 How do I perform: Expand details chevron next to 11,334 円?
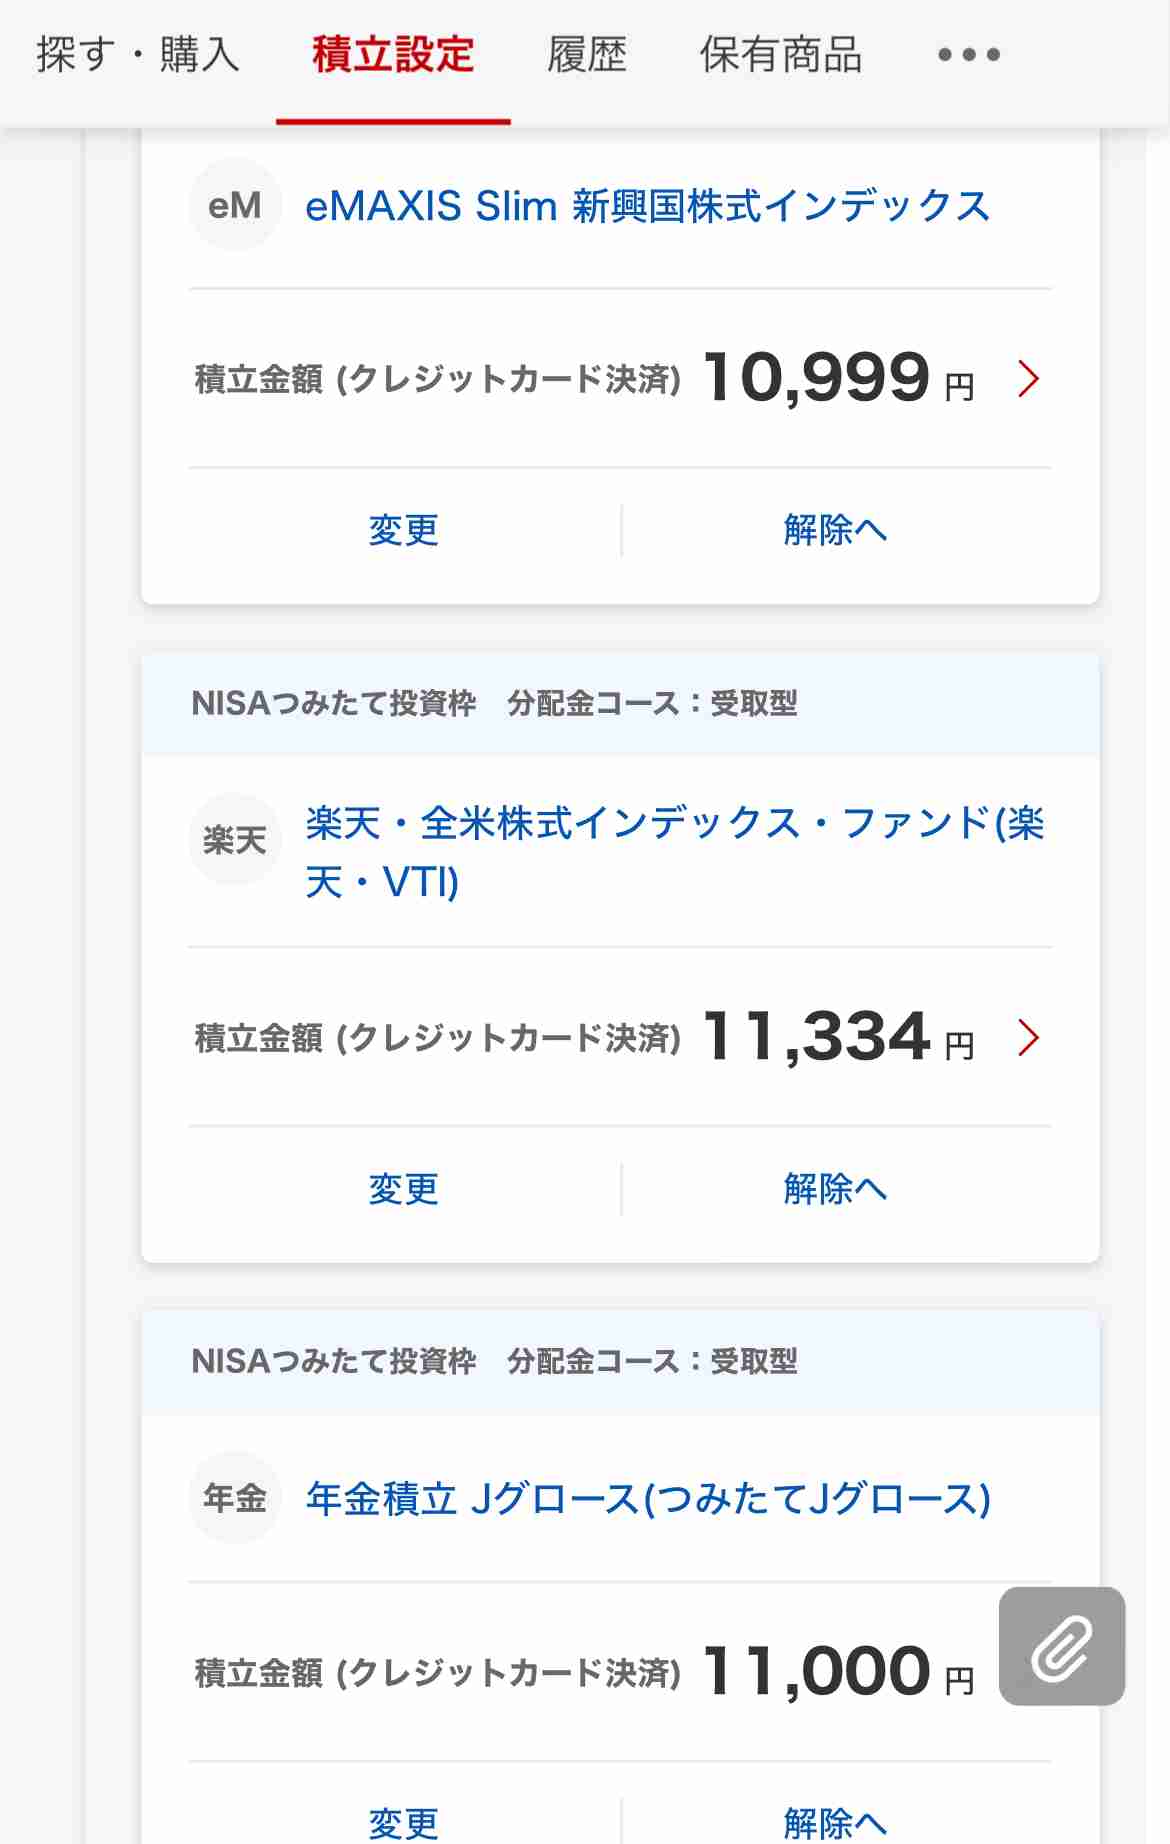1029,1038
